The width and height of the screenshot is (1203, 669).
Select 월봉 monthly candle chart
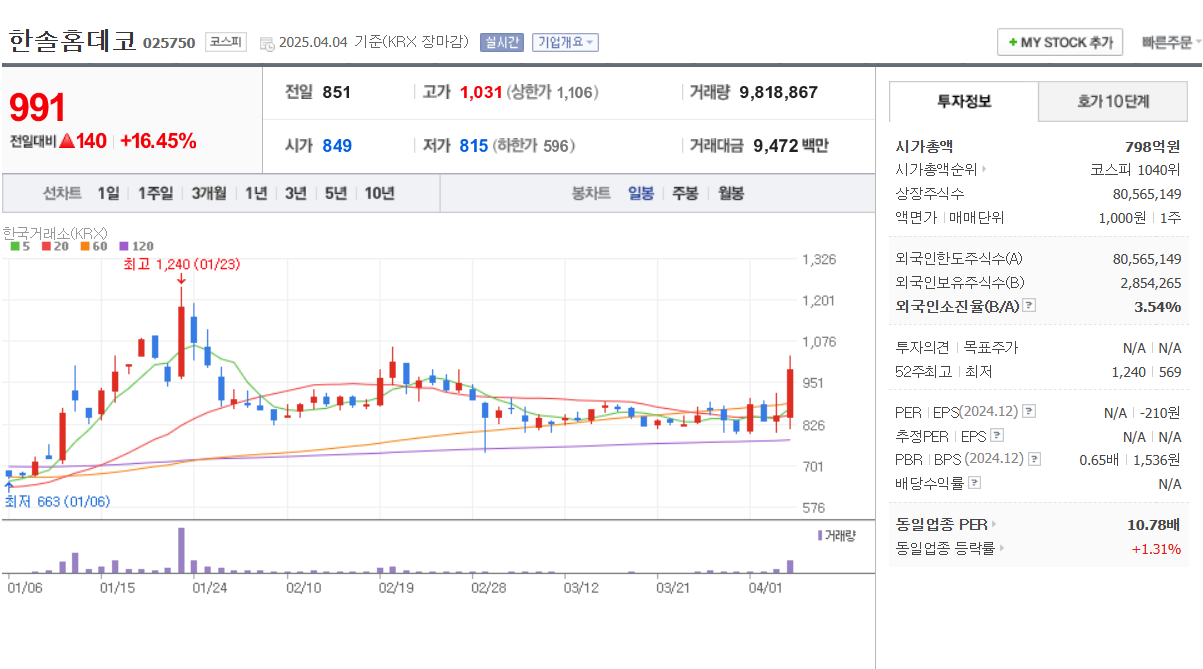coord(731,193)
